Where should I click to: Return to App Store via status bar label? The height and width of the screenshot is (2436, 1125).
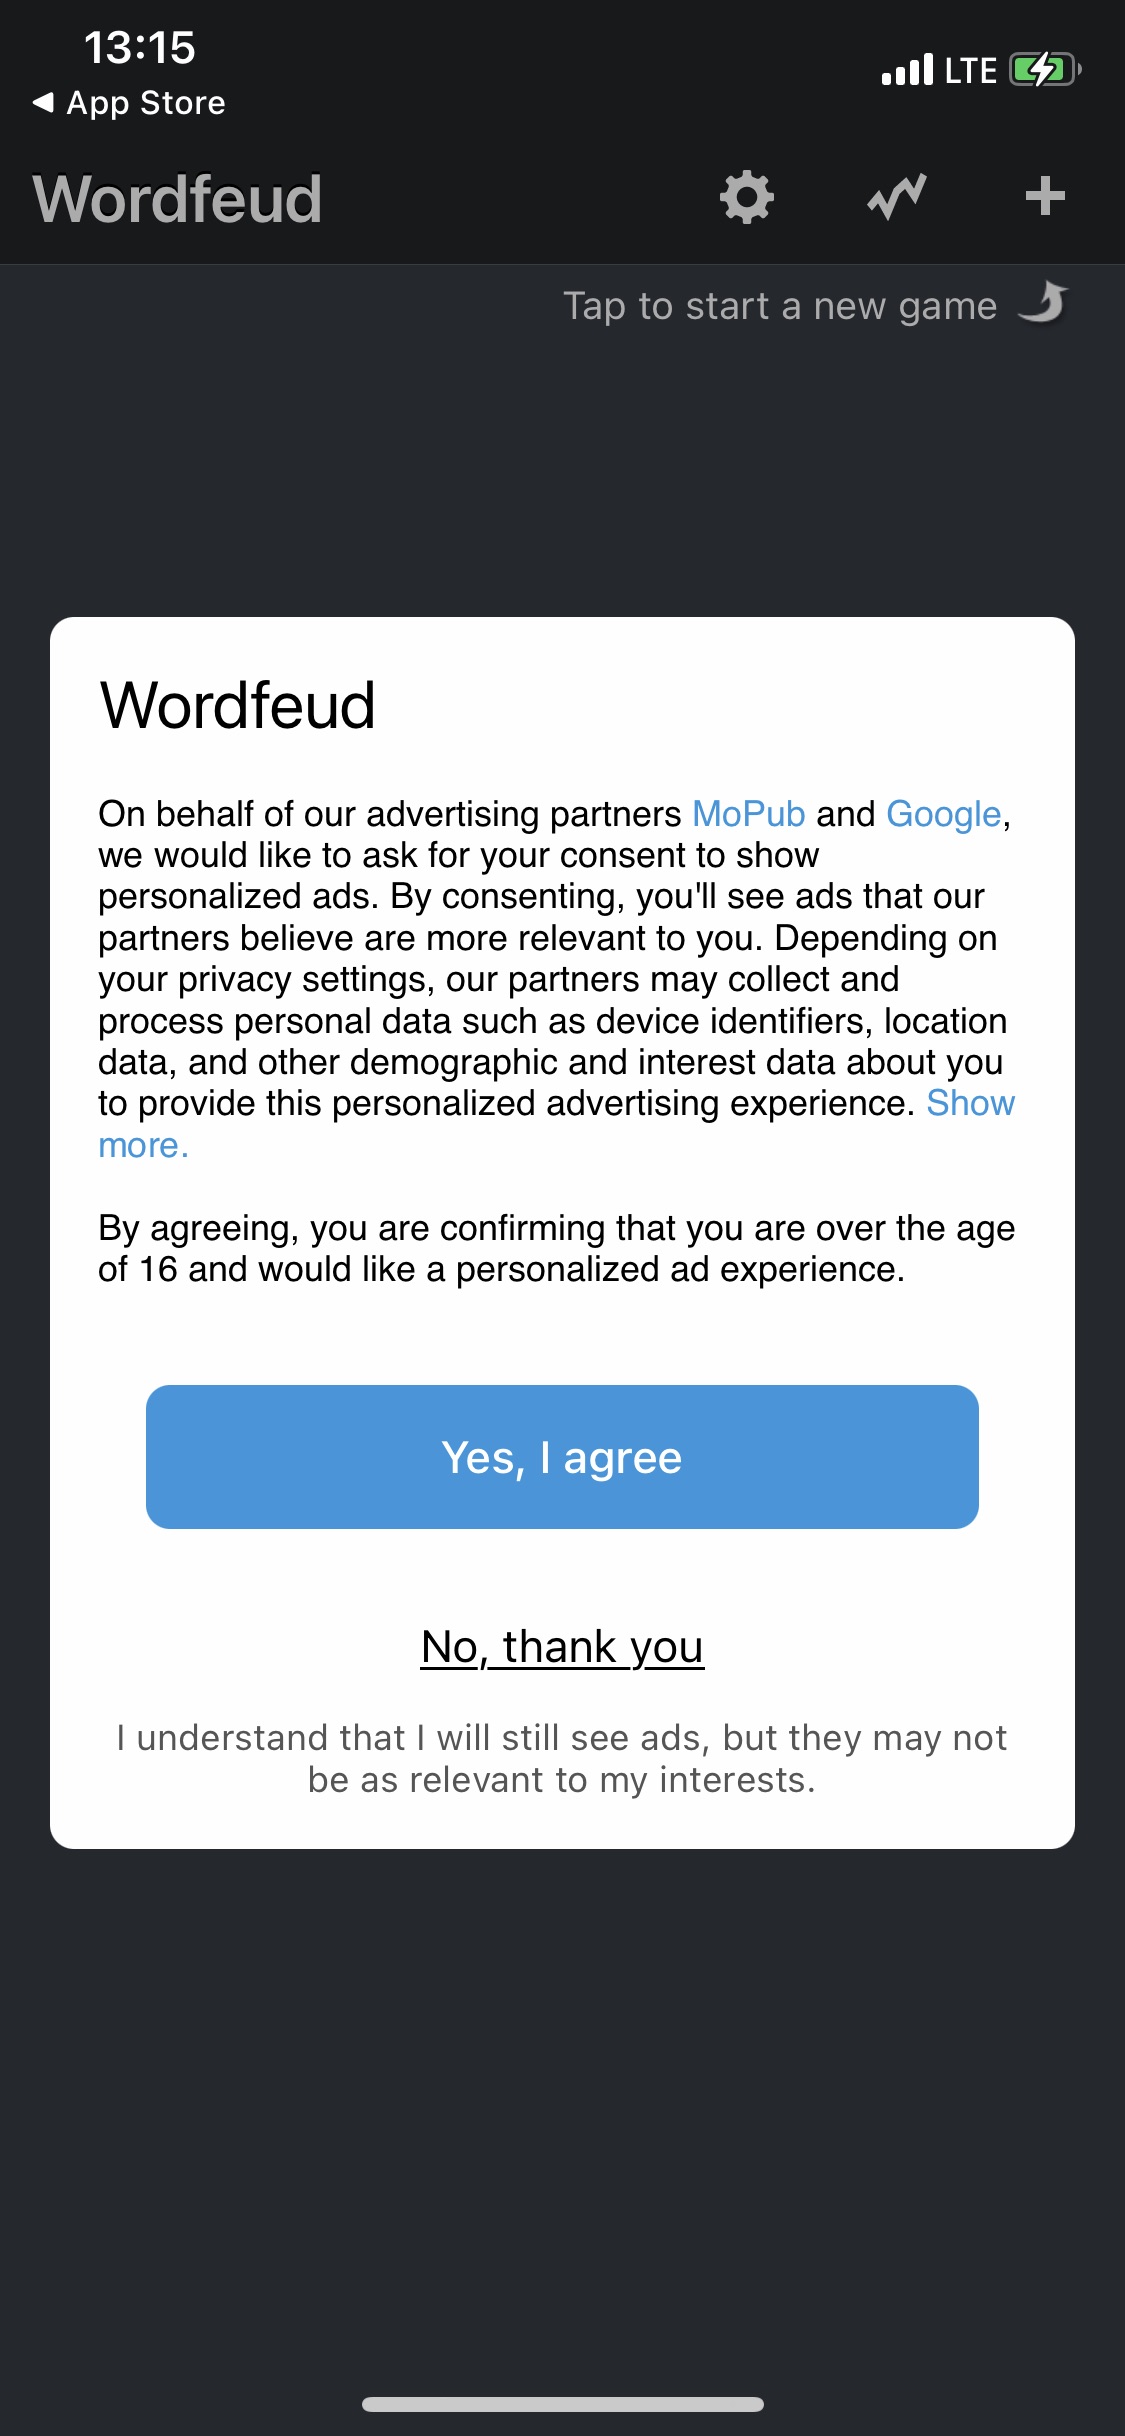tap(146, 103)
